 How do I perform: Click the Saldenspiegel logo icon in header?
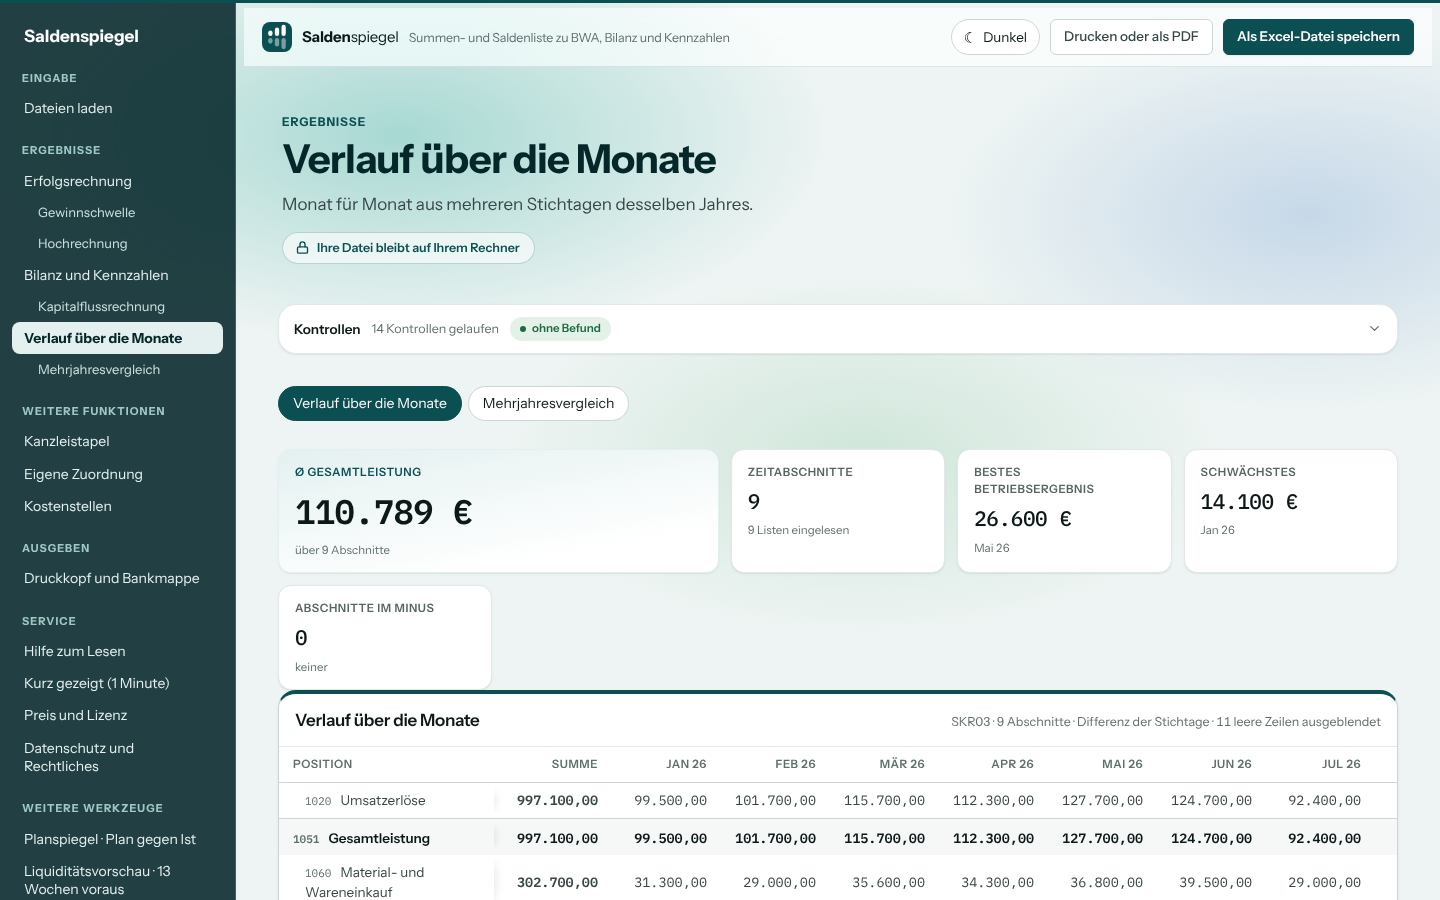[277, 37]
